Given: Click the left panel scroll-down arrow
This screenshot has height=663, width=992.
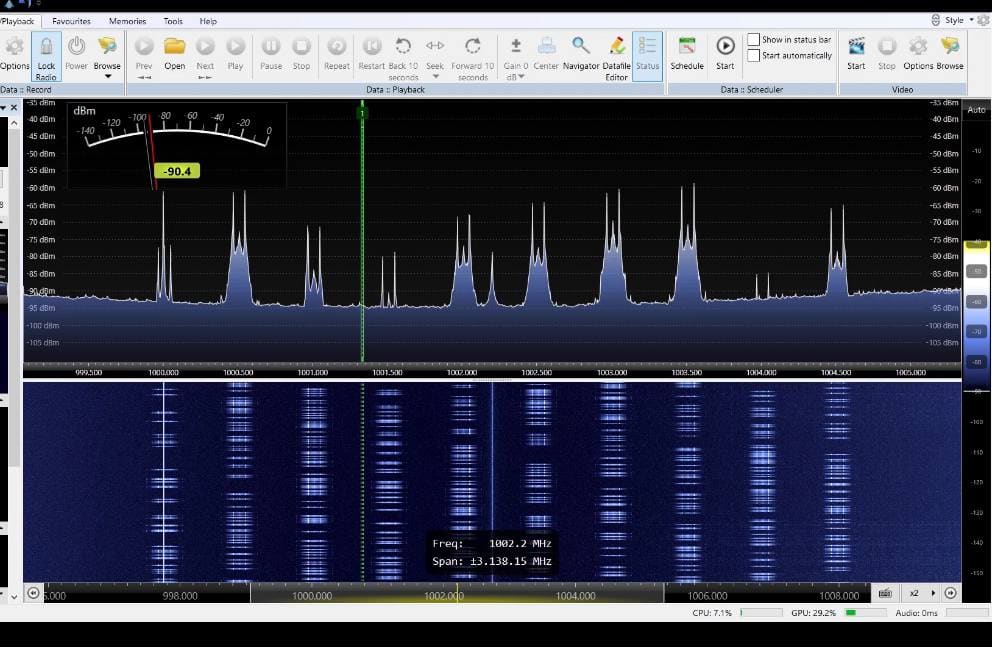Looking at the screenshot, I should click(x=14, y=596).
